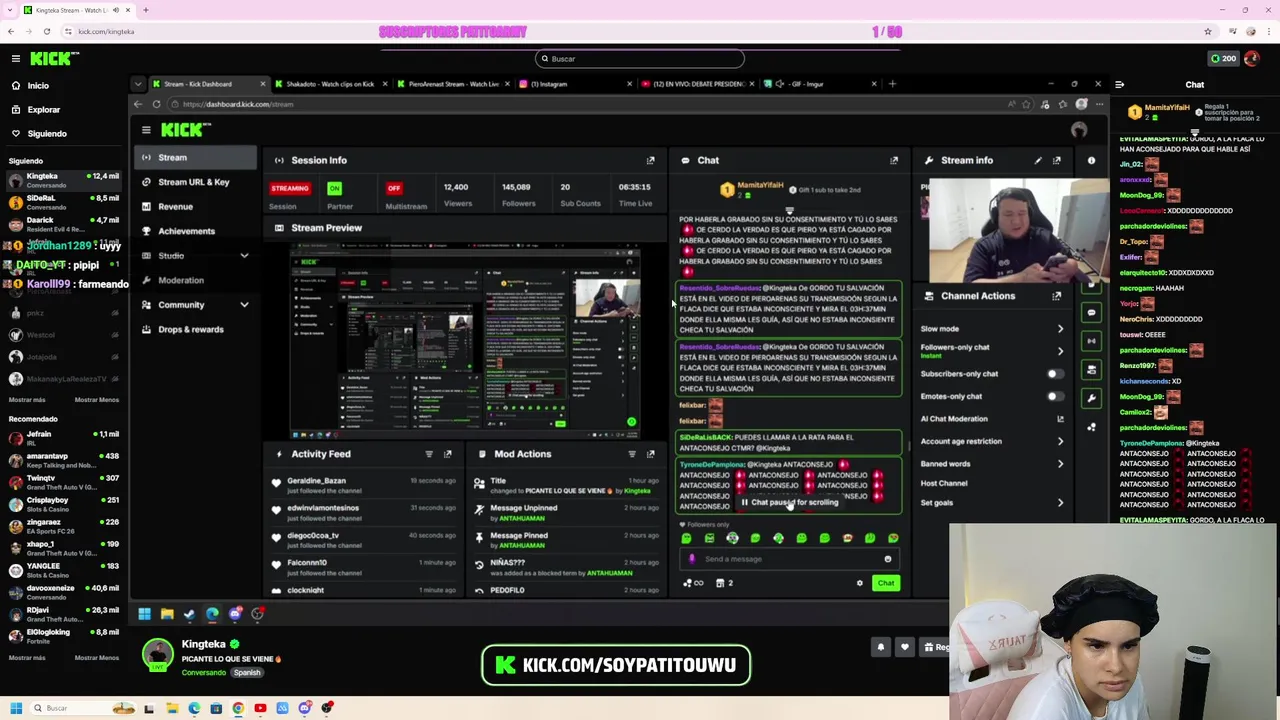Filter the Mod Actions list
The width and height of the screenshot is (1280, 720).
[x=632, y=454]
